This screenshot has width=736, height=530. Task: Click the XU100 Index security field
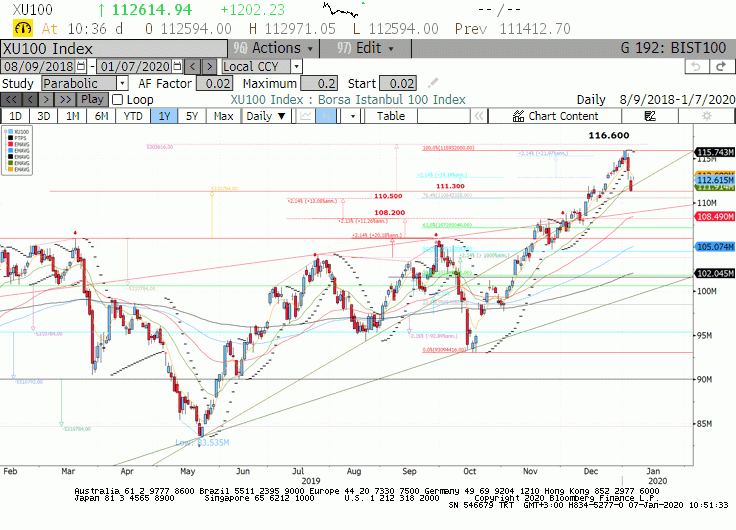[x=114, y=49]
